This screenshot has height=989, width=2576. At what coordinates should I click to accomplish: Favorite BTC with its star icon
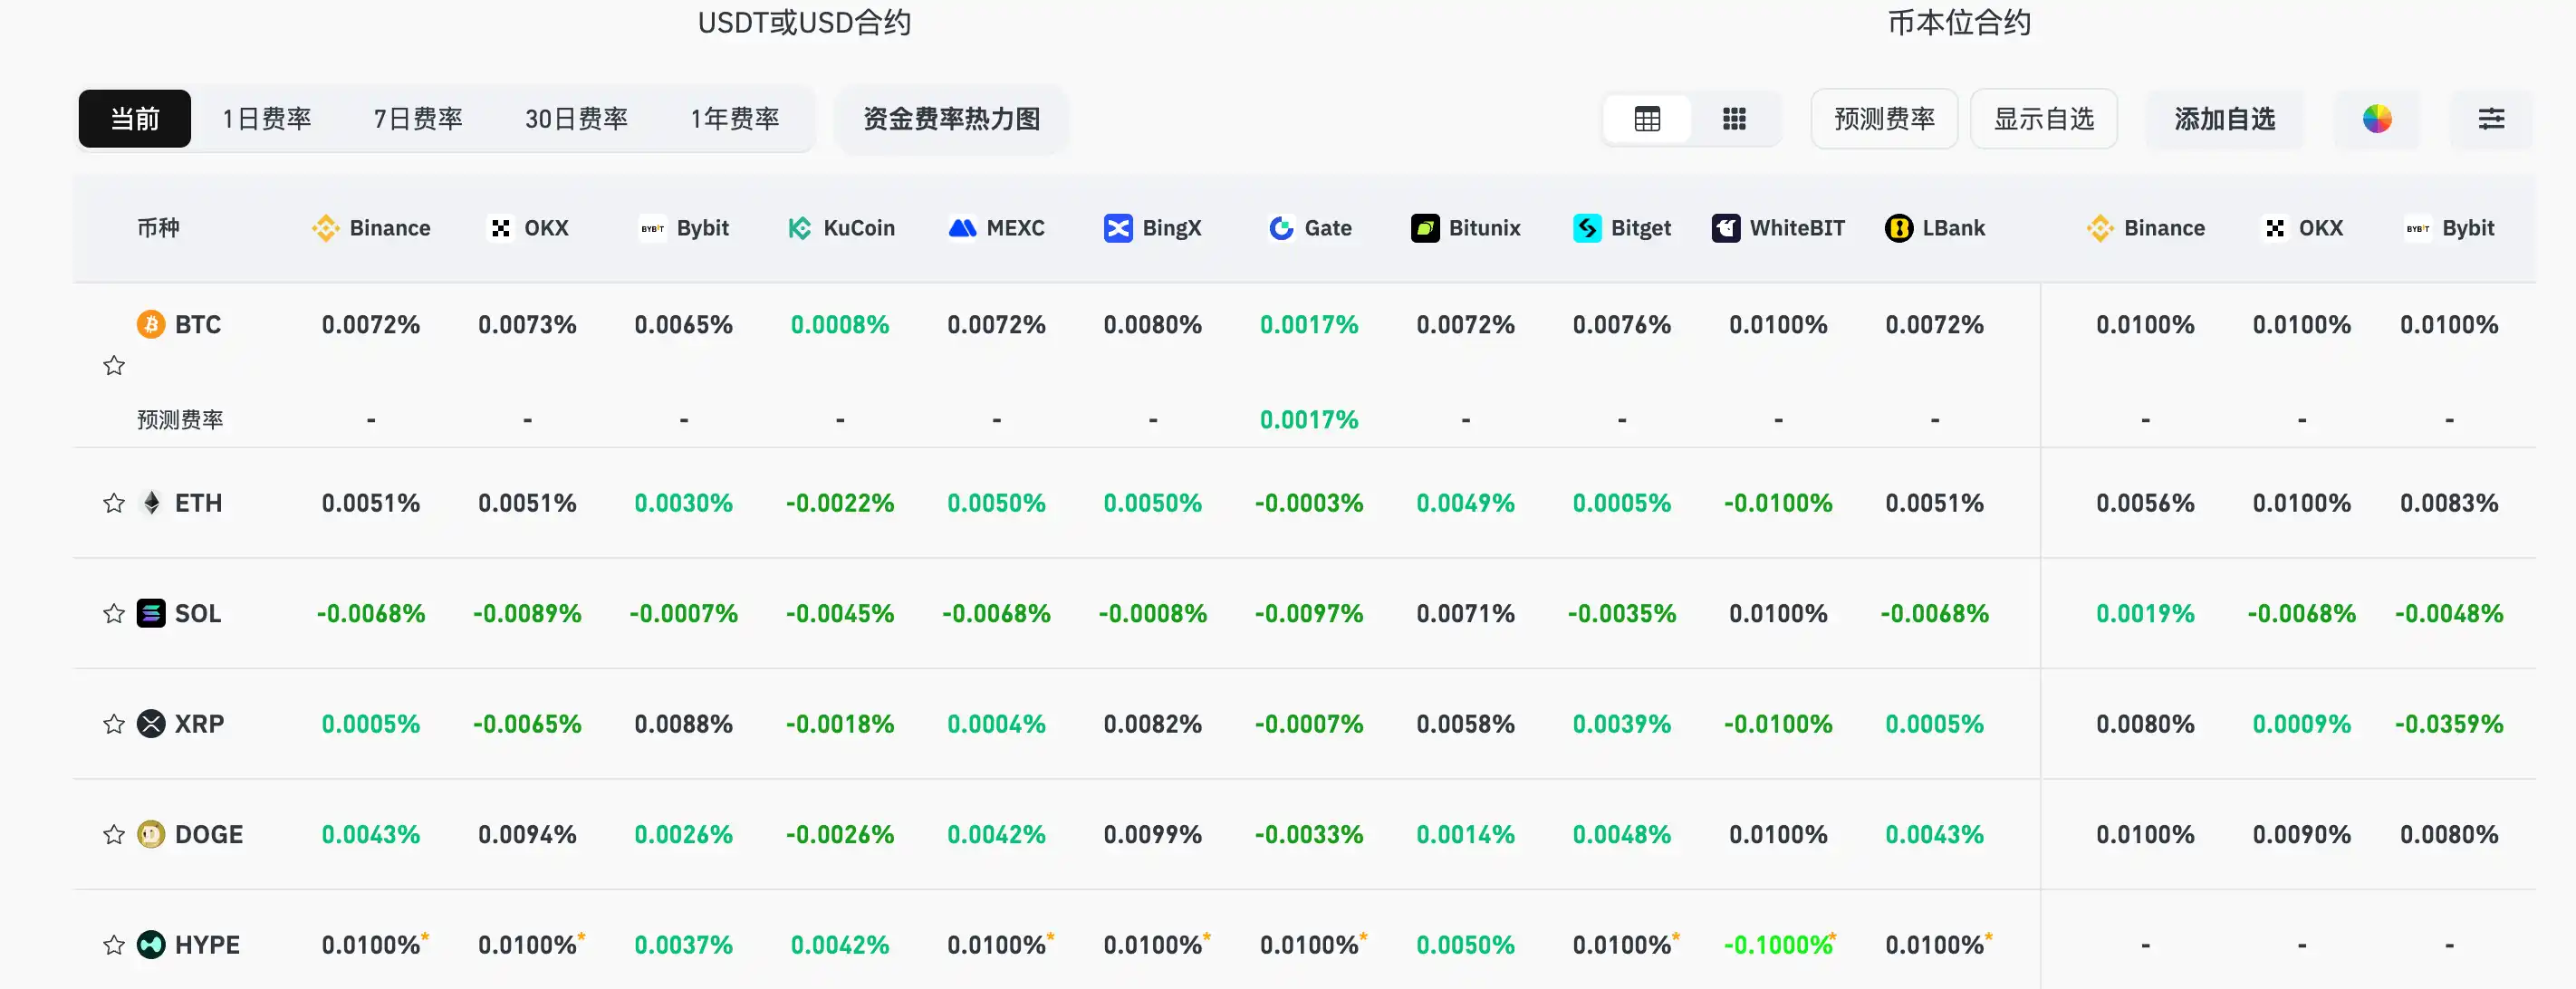(x=114, y=366)
